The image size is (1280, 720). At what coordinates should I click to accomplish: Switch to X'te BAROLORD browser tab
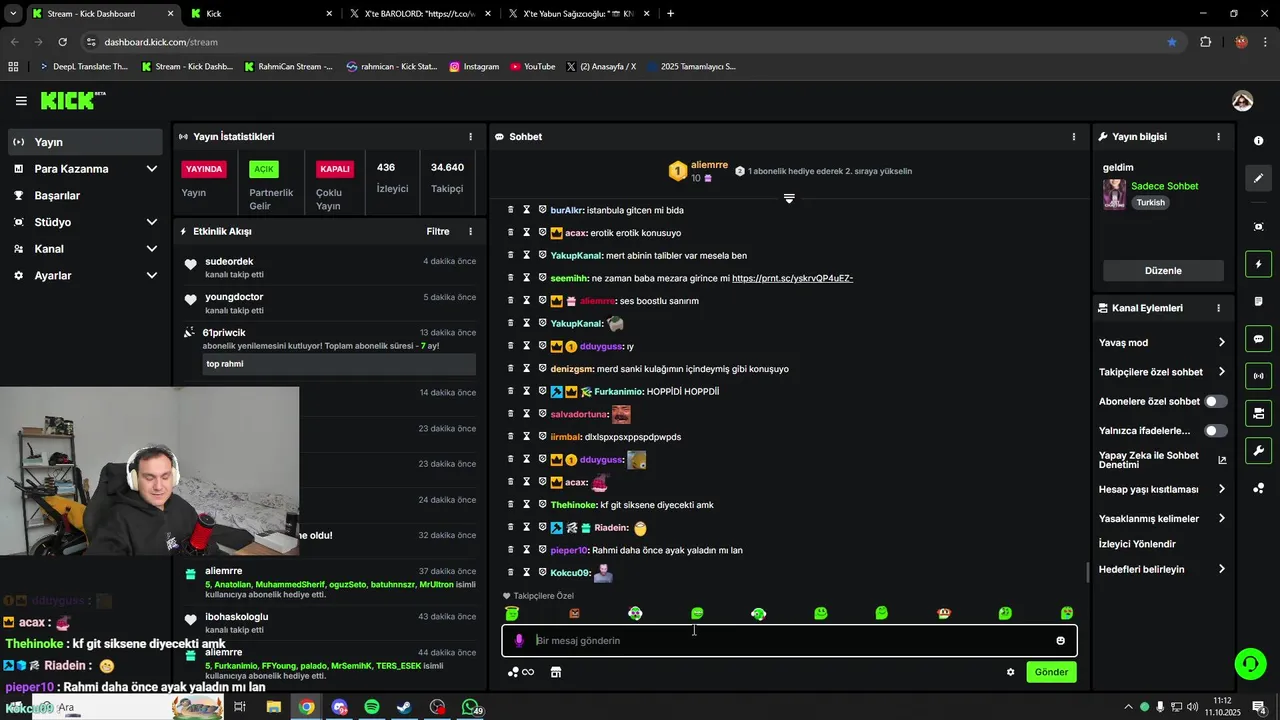point(420,14)
